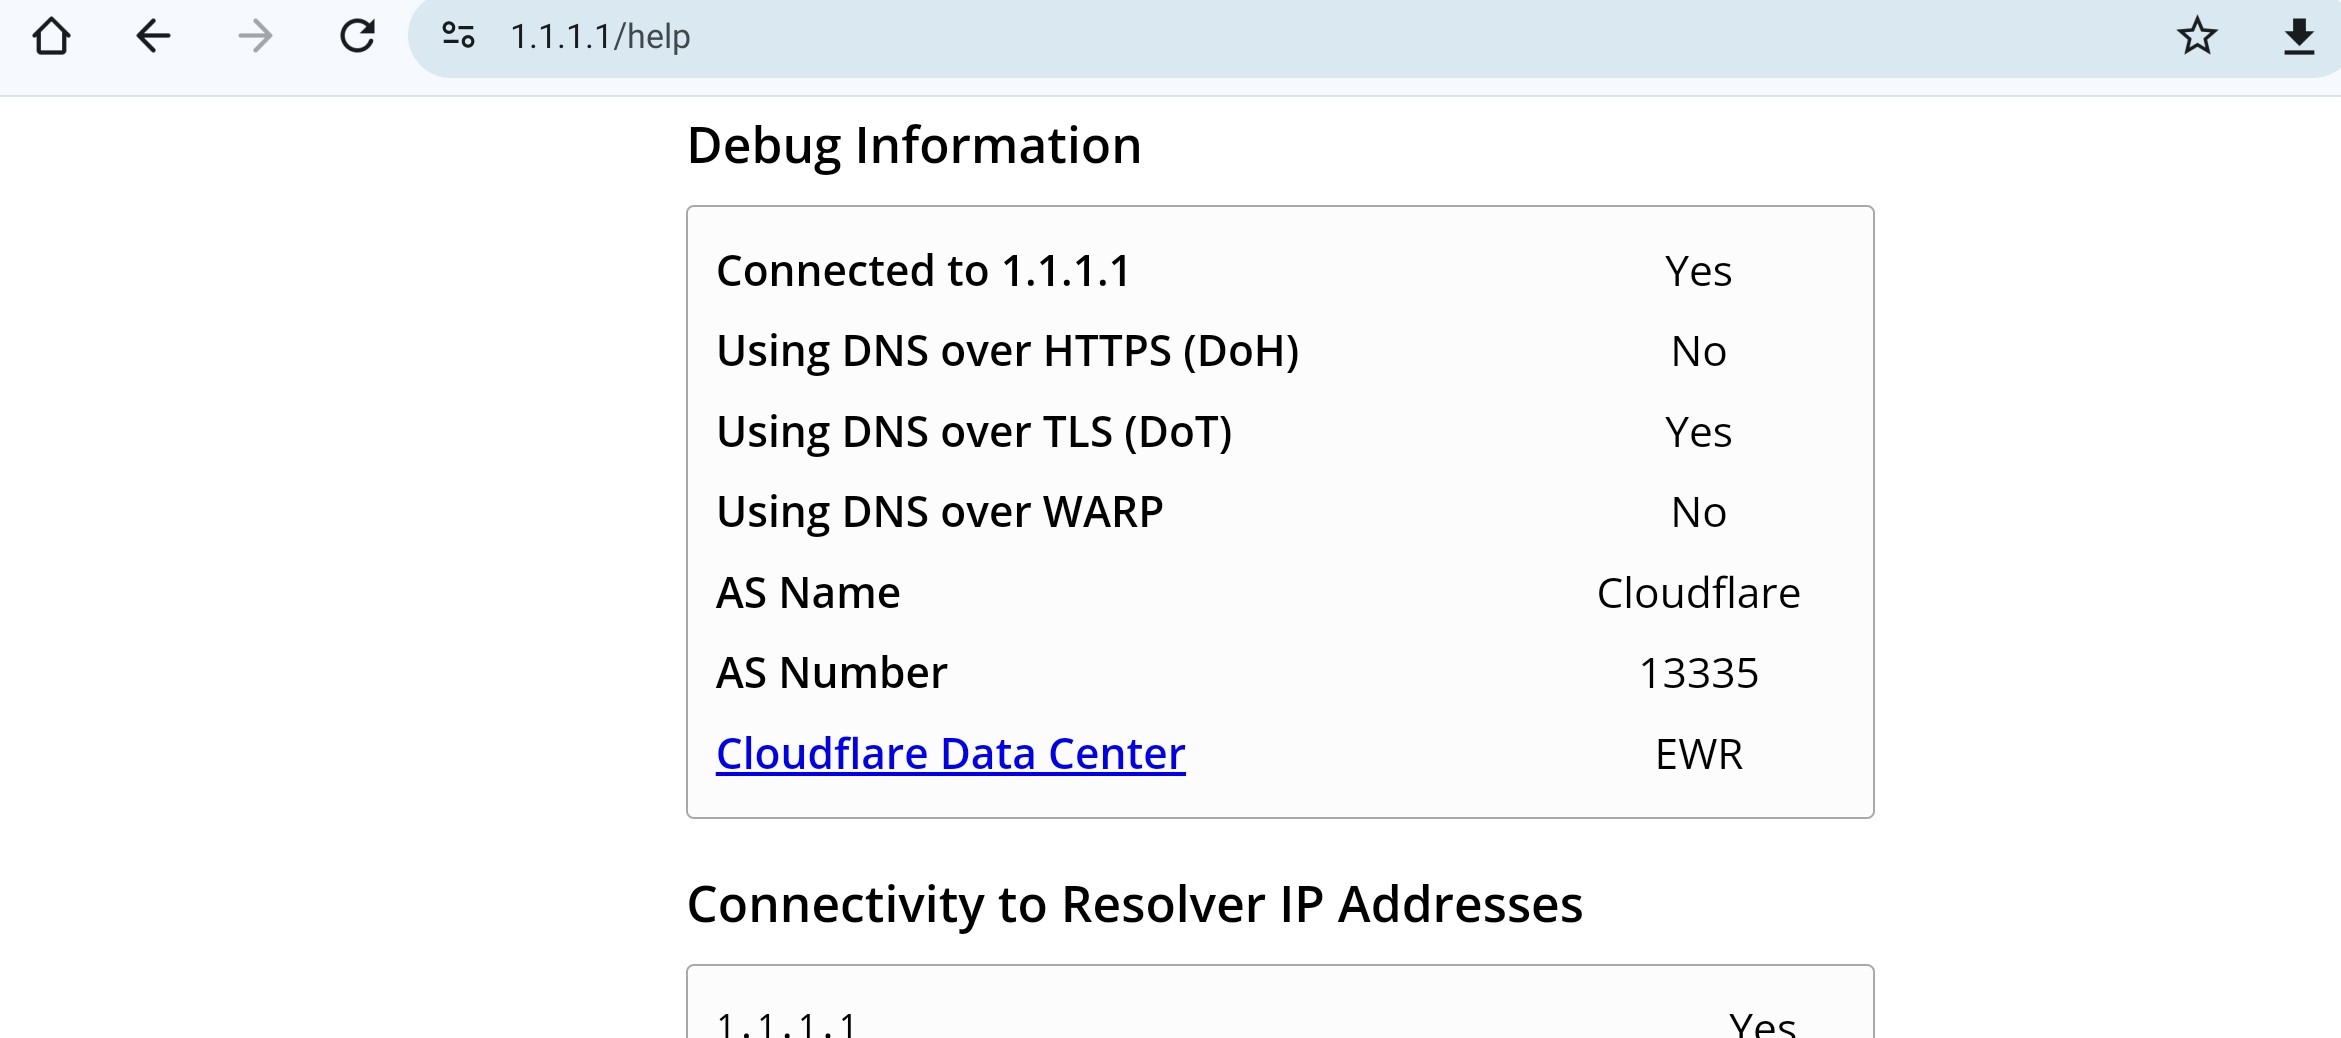Go to the browser home page

(51, 37)
